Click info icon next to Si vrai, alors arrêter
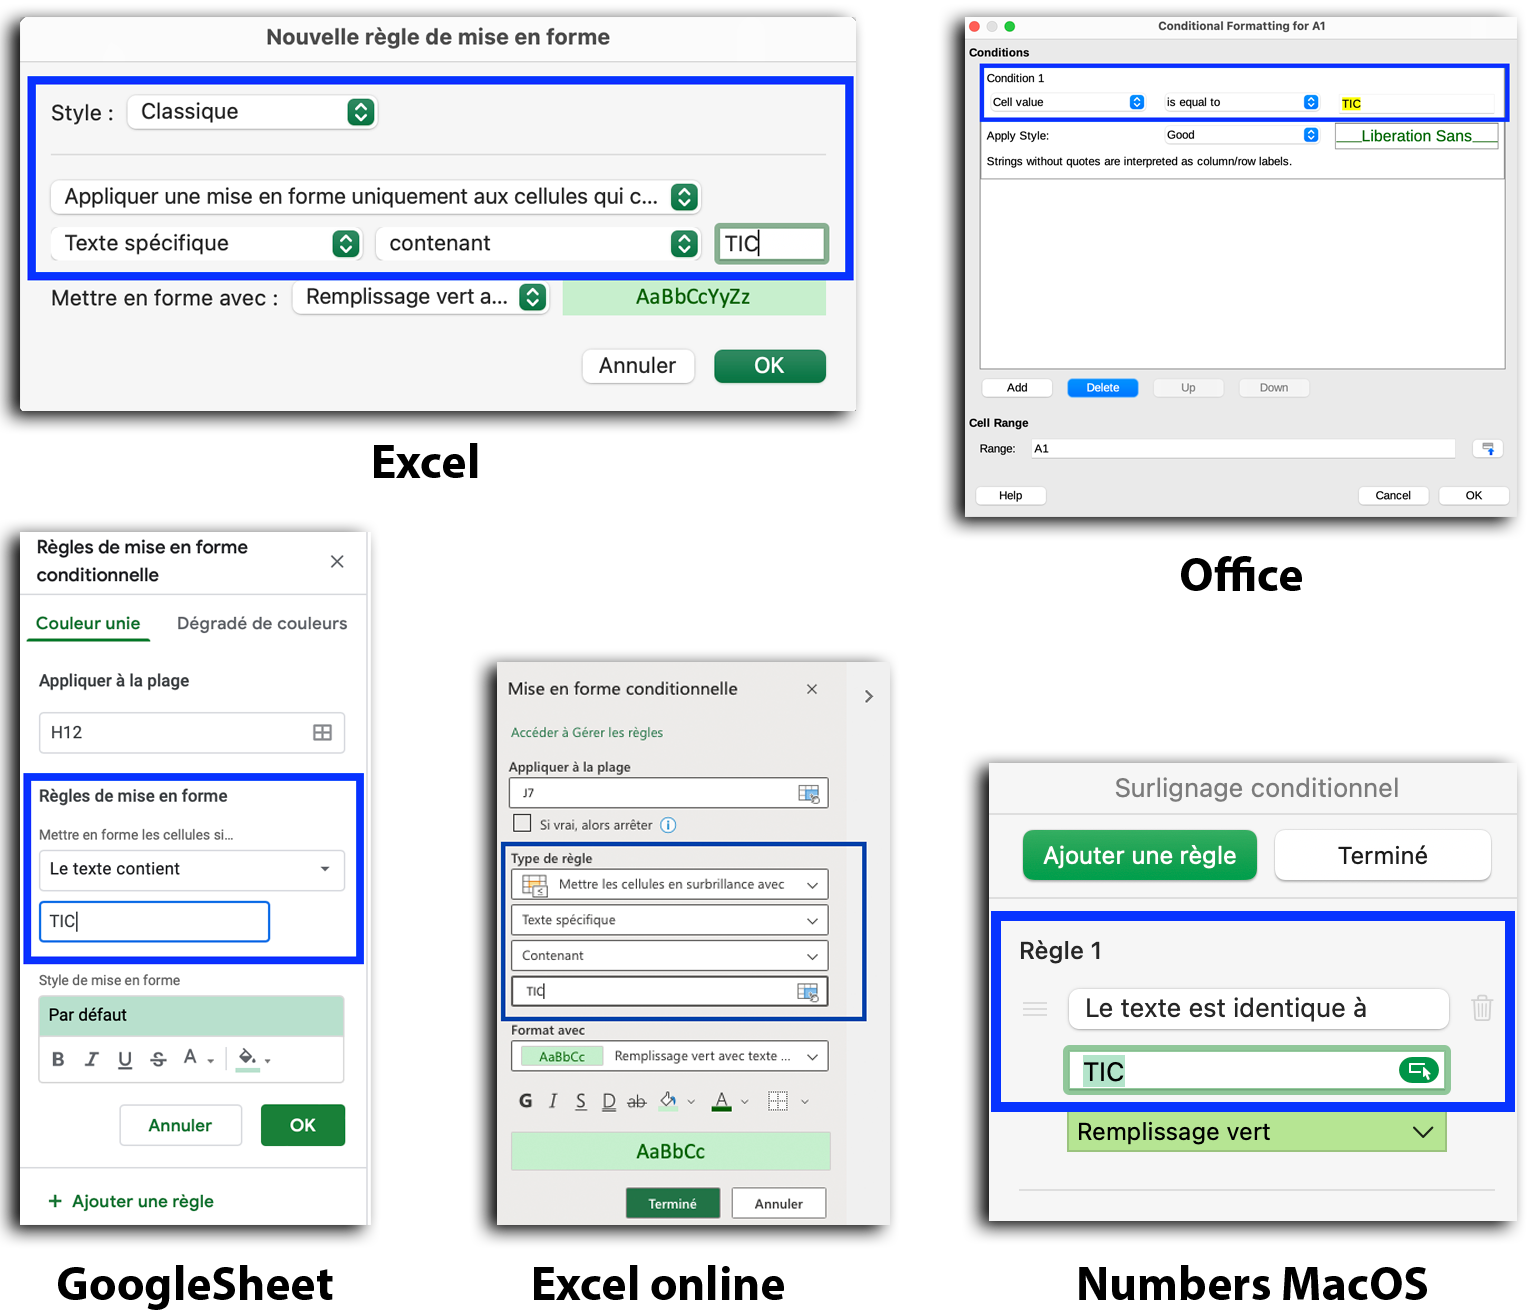The width and height of the screenshot is (1534, 1315). coord(668,825)
